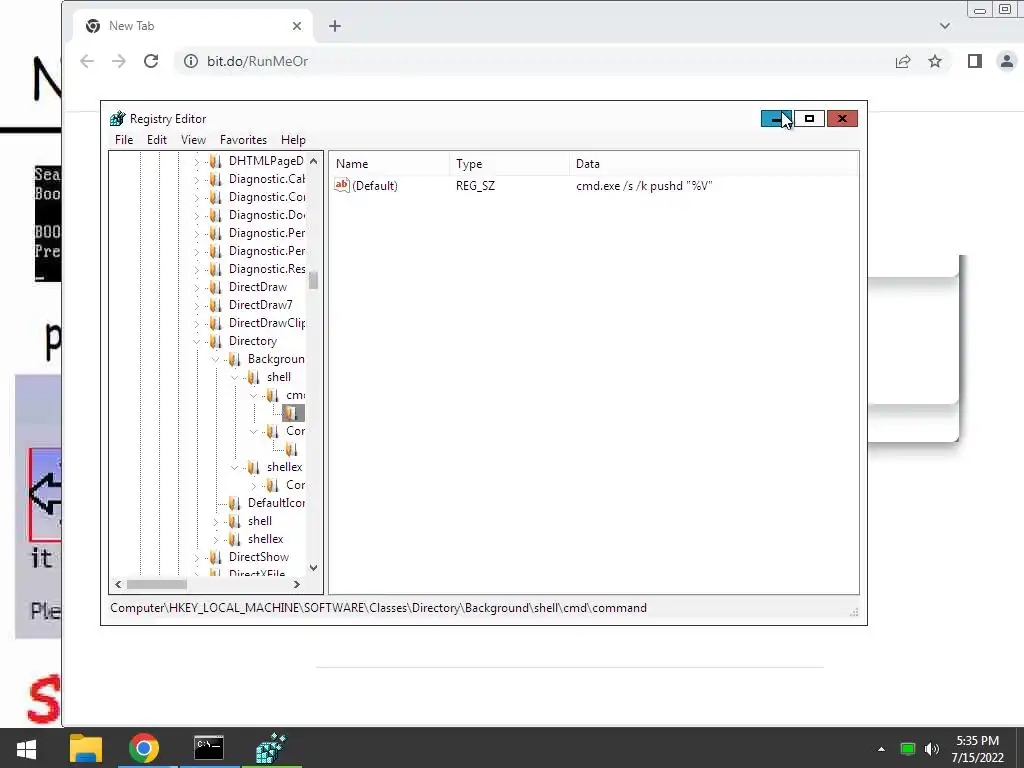1024x768 pixels.
Task: Share this page icon in Chrome
Action: 903,61
